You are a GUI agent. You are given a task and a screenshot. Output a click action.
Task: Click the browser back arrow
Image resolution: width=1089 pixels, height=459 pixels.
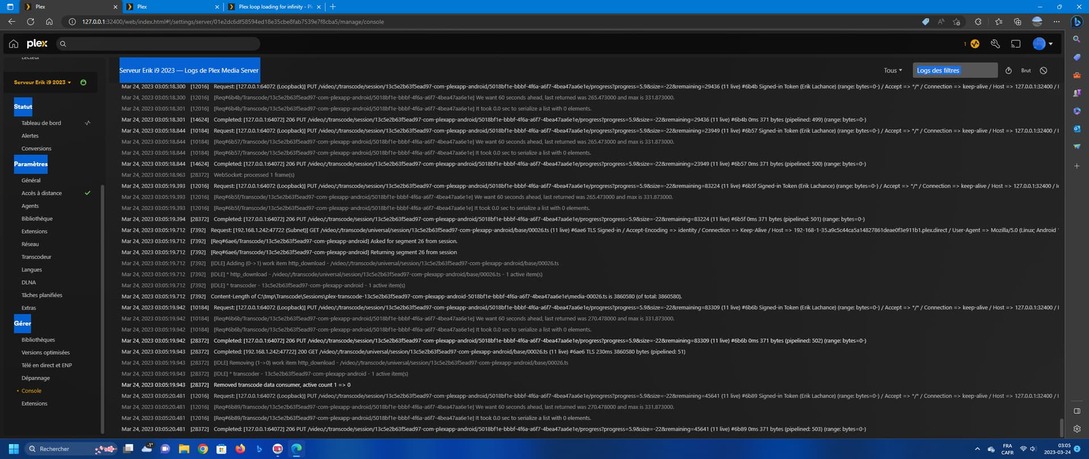pos(11,22)
